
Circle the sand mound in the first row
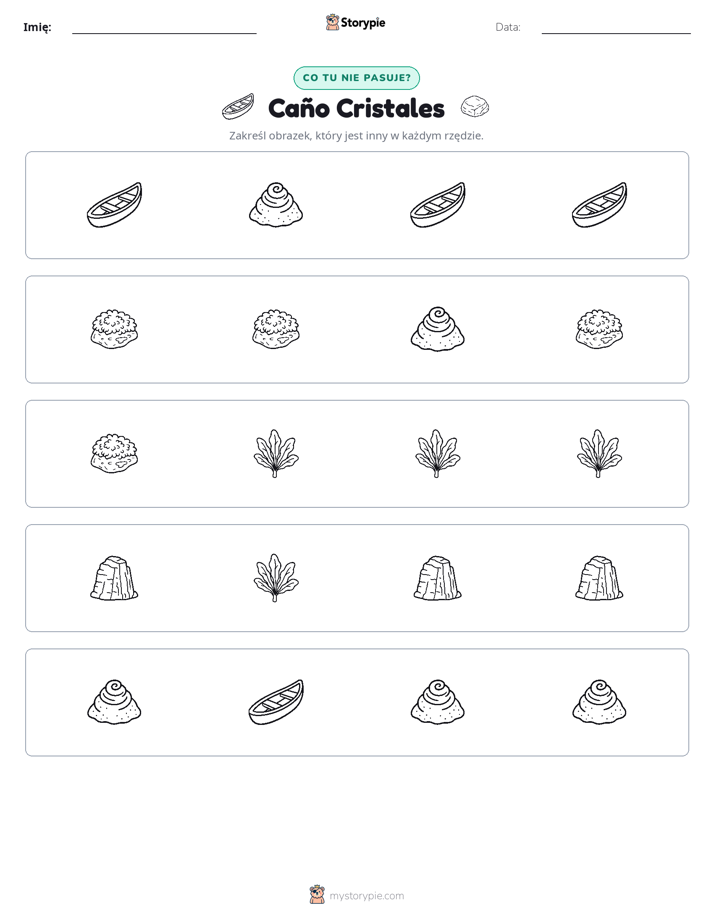click(x=276, y=204)
